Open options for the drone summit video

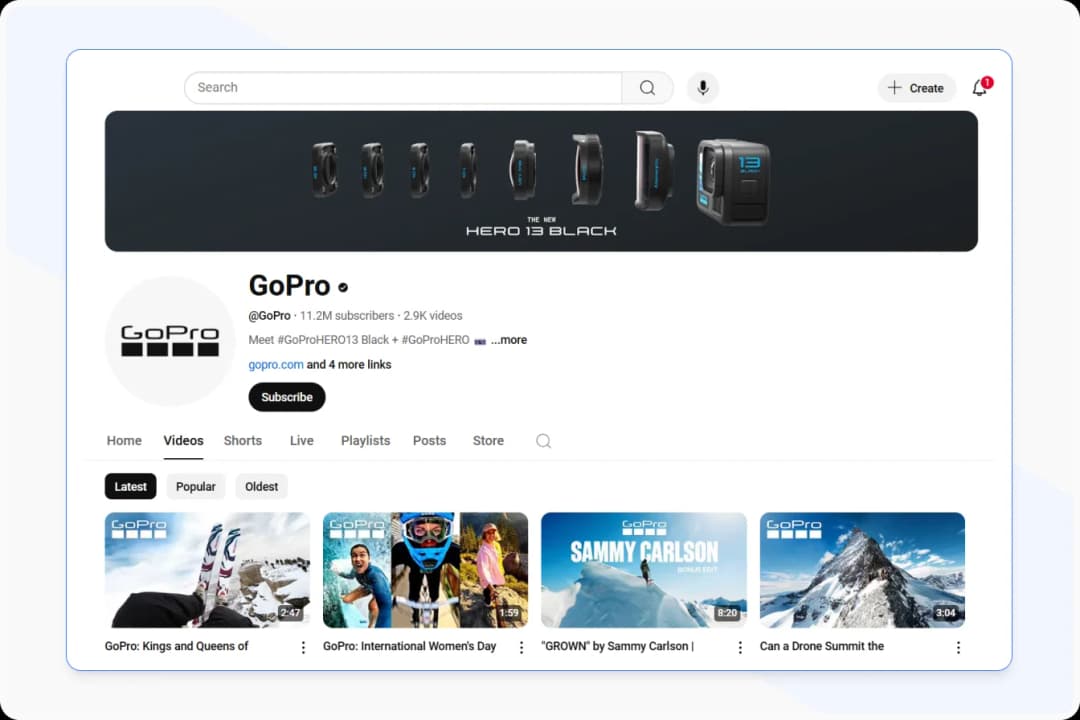click(958, 647)
